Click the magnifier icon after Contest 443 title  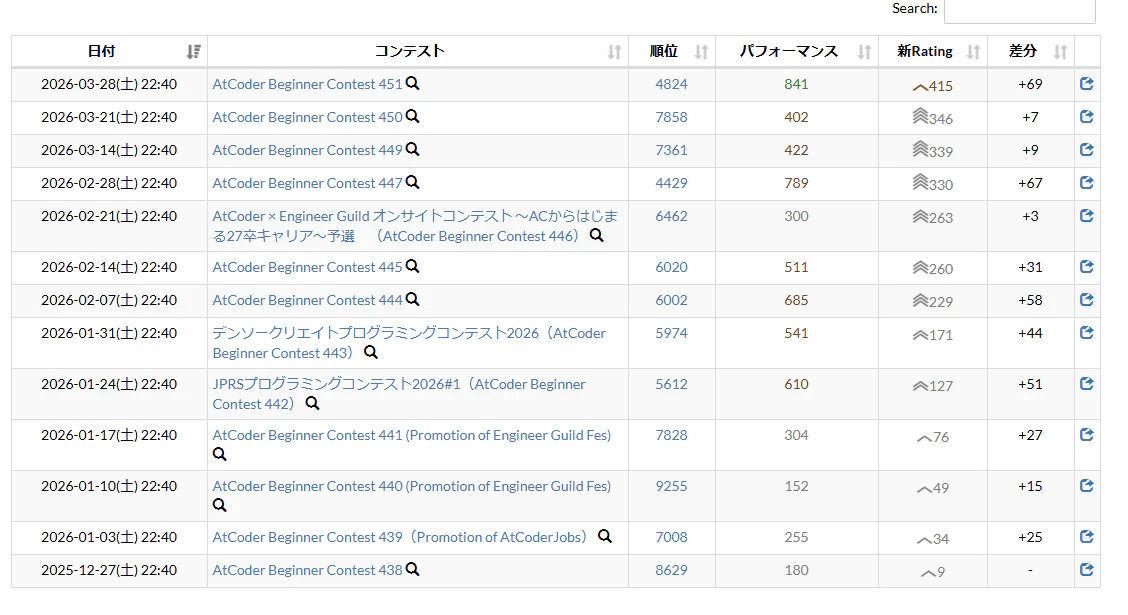(370, 352)
